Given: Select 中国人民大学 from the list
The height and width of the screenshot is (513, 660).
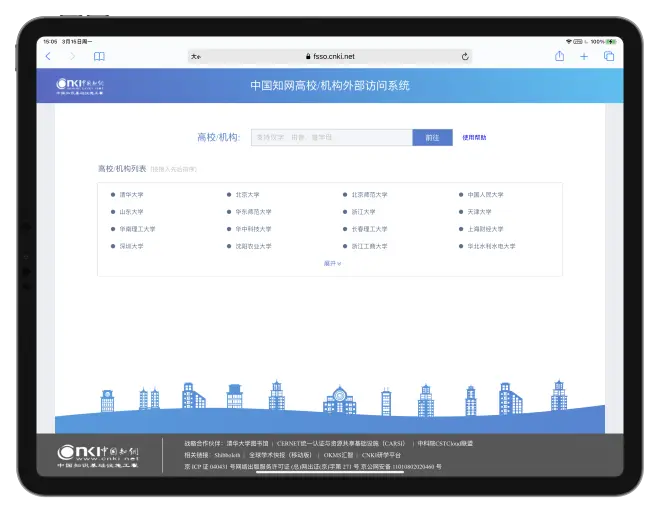Looking at the screenshot, I should click(x=485, y=195).
